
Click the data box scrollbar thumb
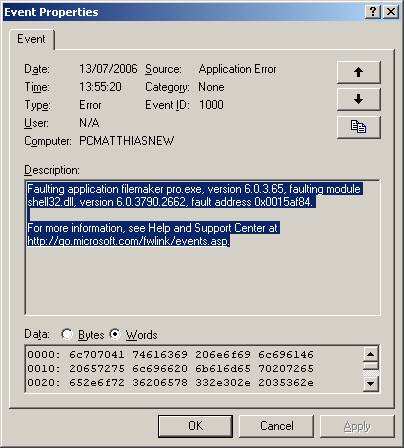(370, 366)
